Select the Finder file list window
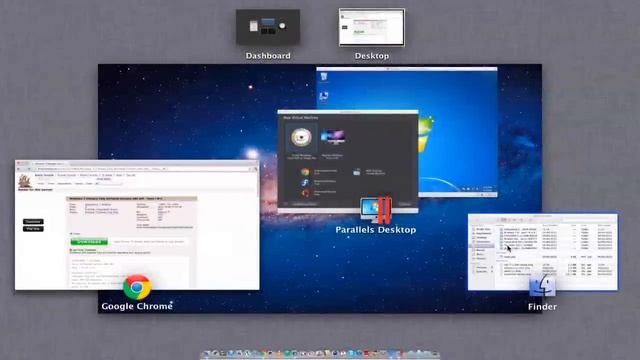This screenshot has height=360, width=640. pyautogui.click(x=542, y=252)
